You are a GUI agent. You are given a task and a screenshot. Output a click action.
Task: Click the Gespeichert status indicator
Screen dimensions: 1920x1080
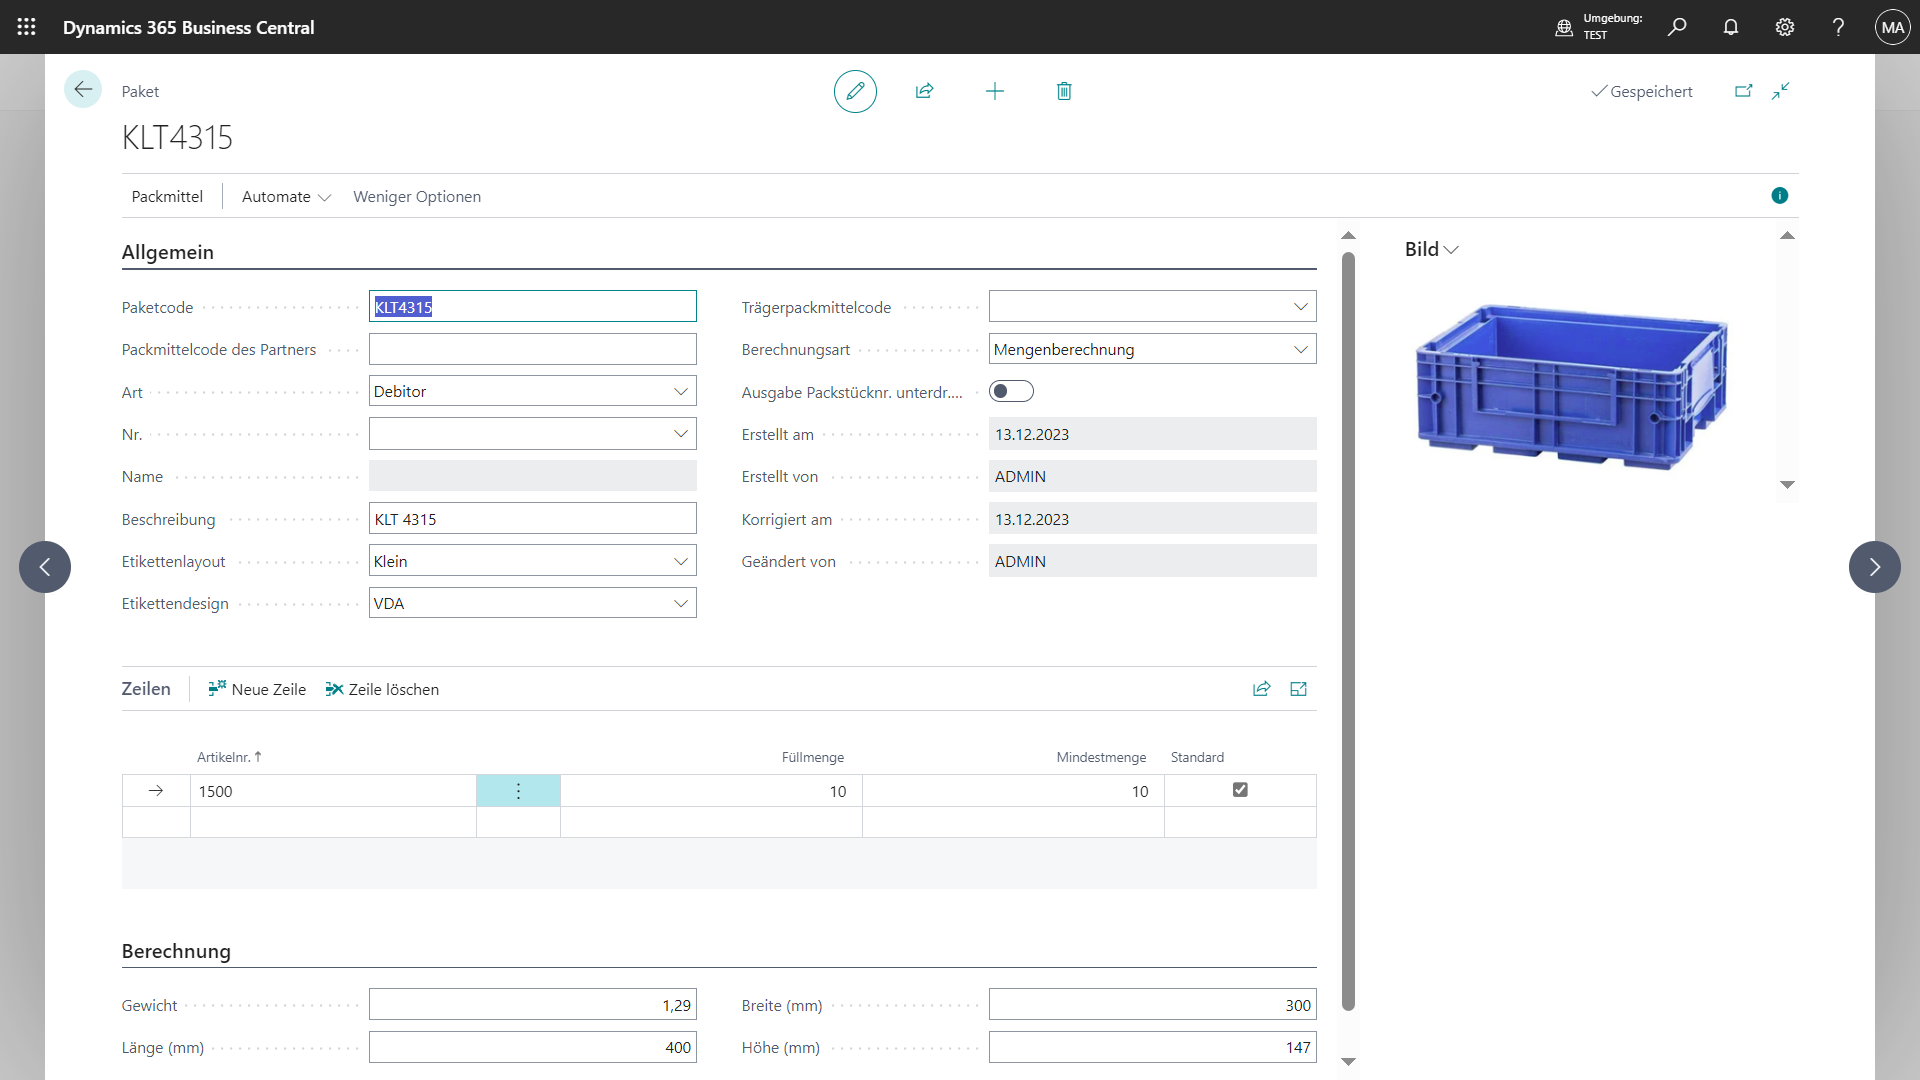[x=1641, y=91]
